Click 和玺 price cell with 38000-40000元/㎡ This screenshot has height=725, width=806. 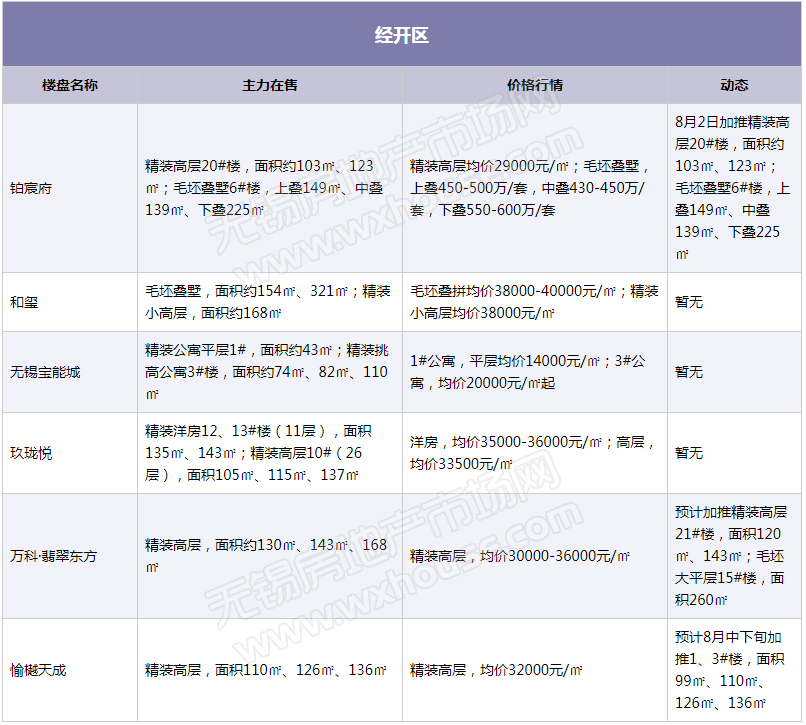click(x=533, y=301)
